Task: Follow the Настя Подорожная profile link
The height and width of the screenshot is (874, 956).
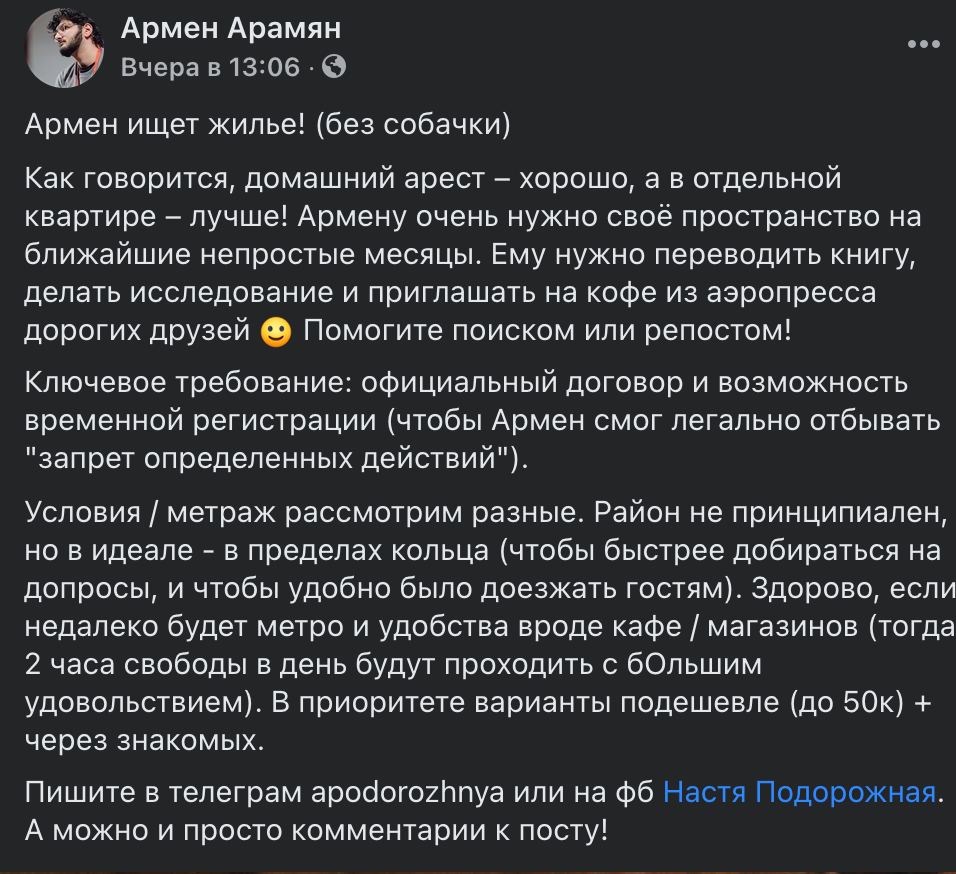Action: [x=799, y=792]
